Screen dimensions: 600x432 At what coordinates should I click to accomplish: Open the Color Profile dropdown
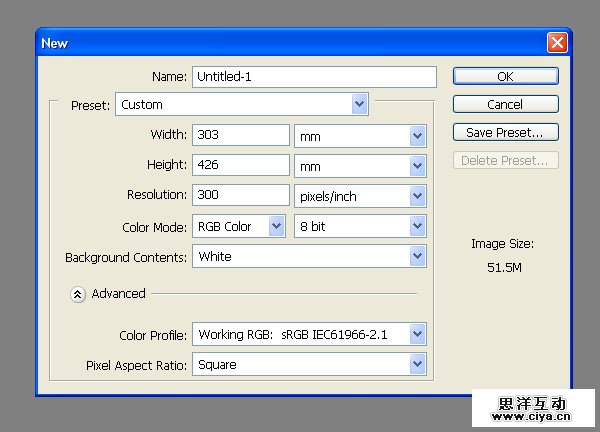(309, 334)
